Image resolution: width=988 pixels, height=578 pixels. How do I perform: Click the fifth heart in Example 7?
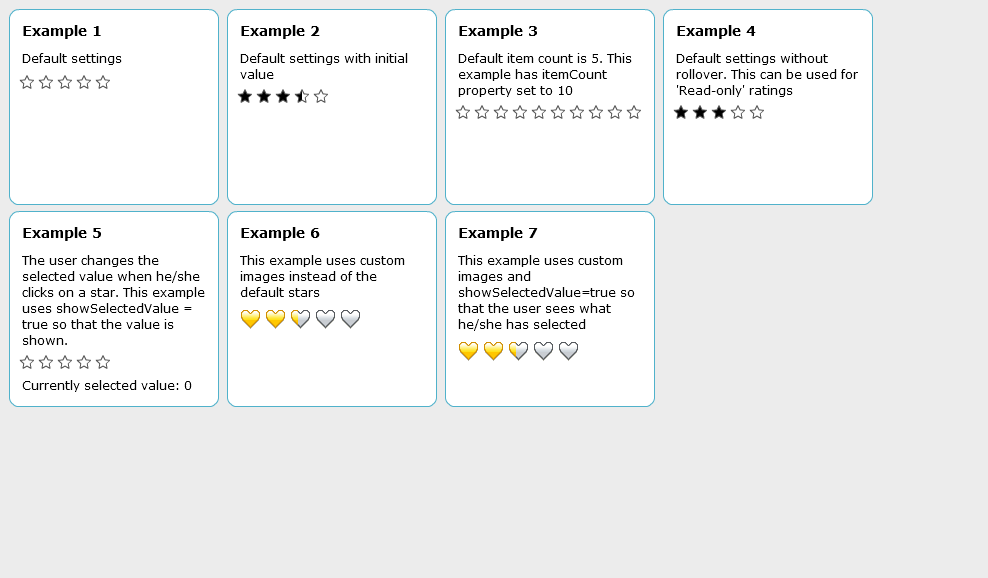pos(568,350)
